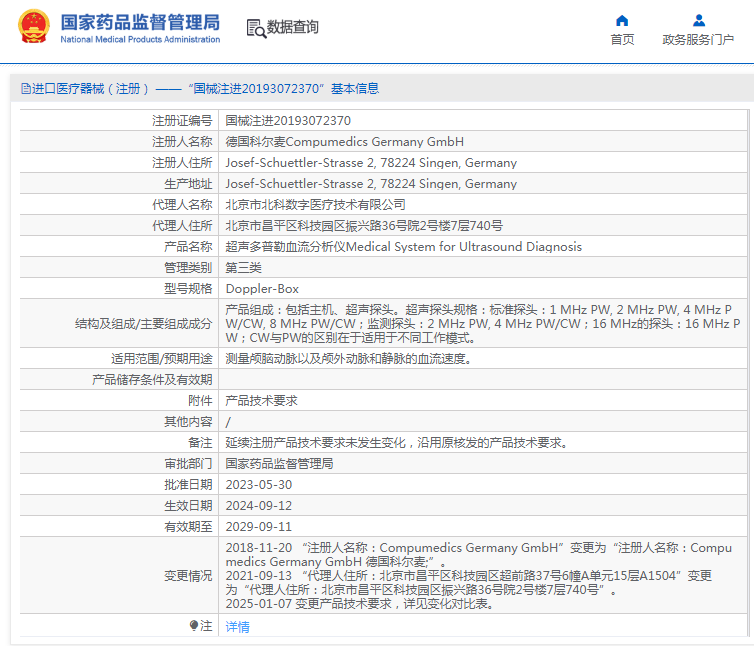Open 政务服务门户 portal link
The height and width of the screenshot is (646, 754).
click(x=698, y=39)
